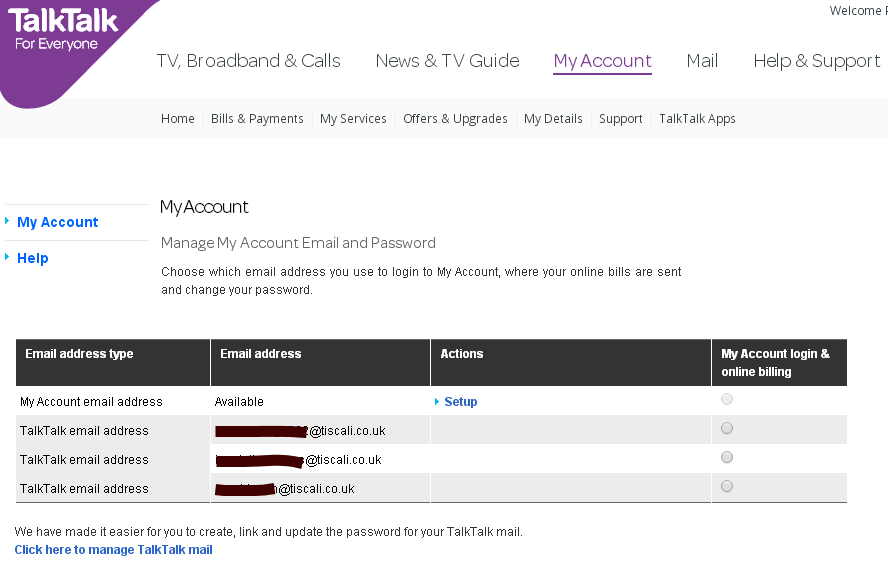888x562 pixels.
Task: Expand Help in left sidebar
Action: (32, 258)
